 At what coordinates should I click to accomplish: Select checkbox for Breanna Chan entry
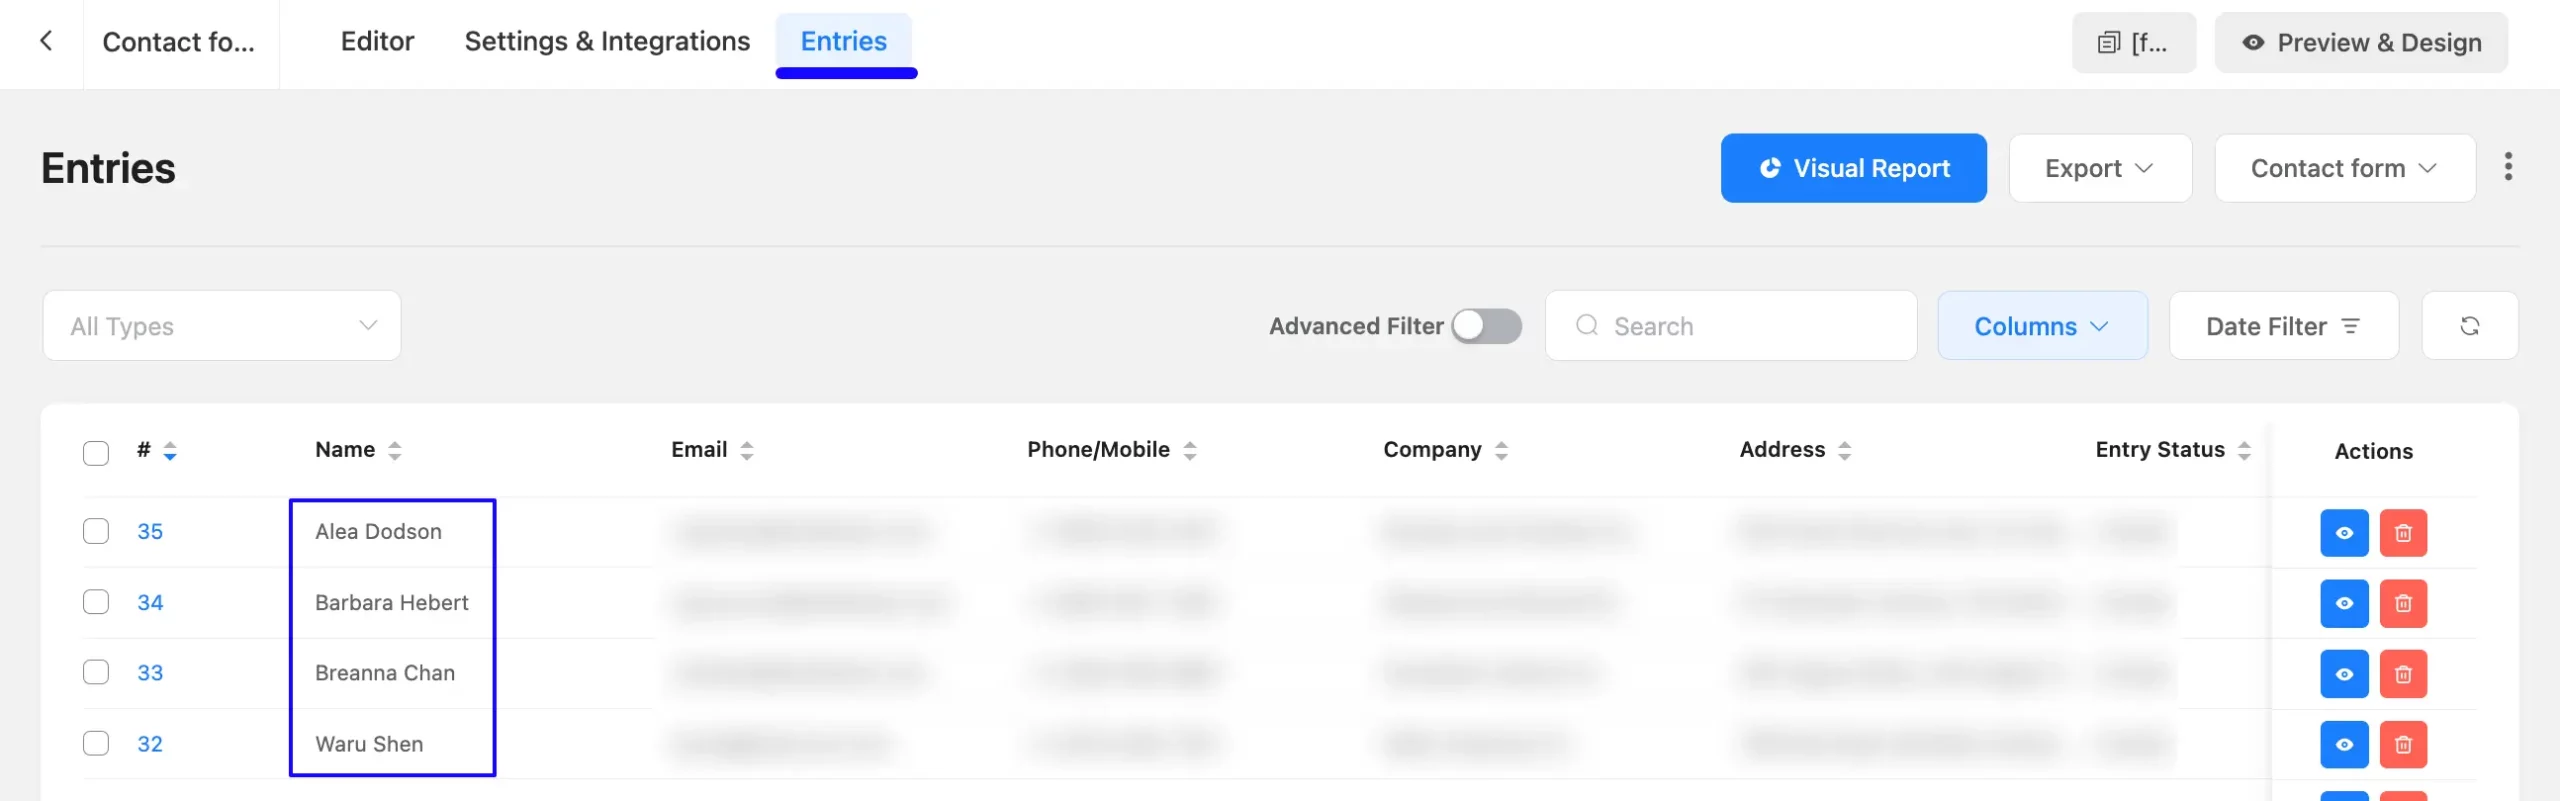96,672
